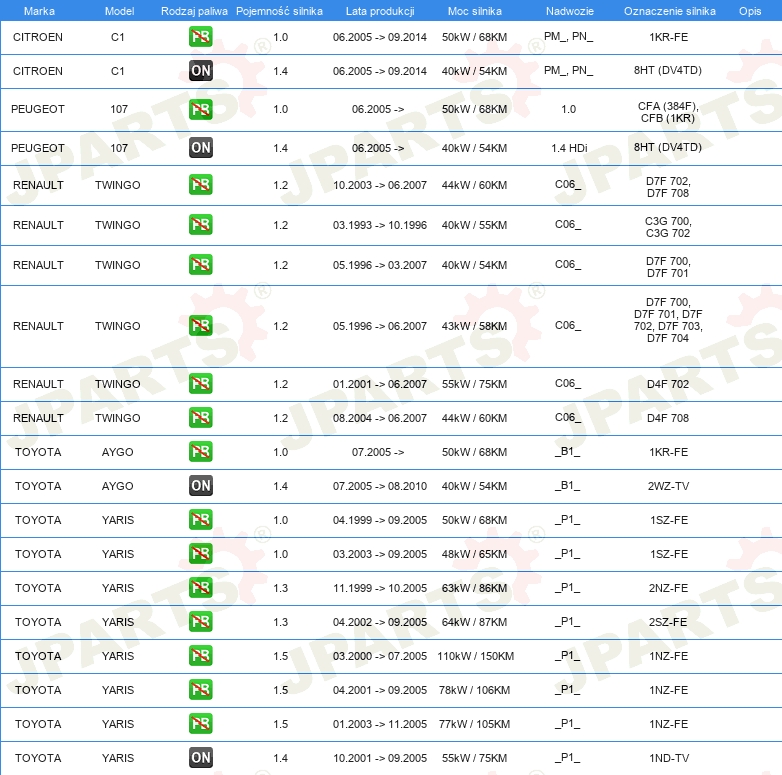The width and height of the screenshot is (782, 775).
Task: Click petrol icon for Twingo 43kW / 58KM row
Action: pyautogui.click(x=200, y=326)
